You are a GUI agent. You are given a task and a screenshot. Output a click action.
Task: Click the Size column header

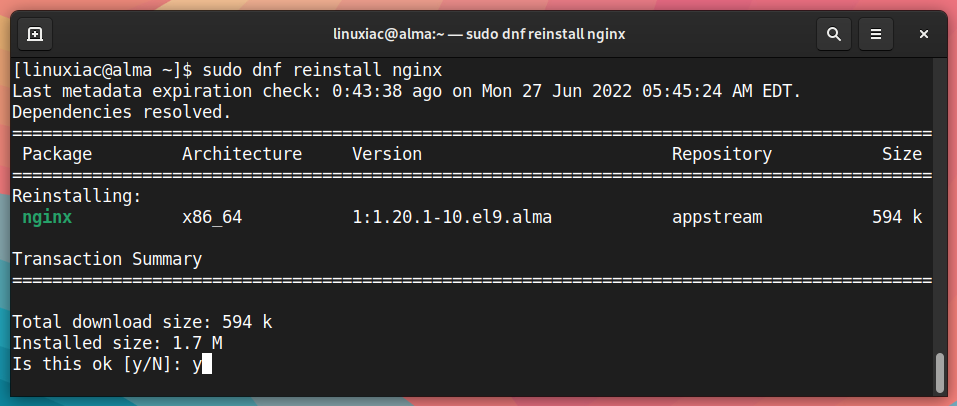pyautogui.click(x=901, y=154)
